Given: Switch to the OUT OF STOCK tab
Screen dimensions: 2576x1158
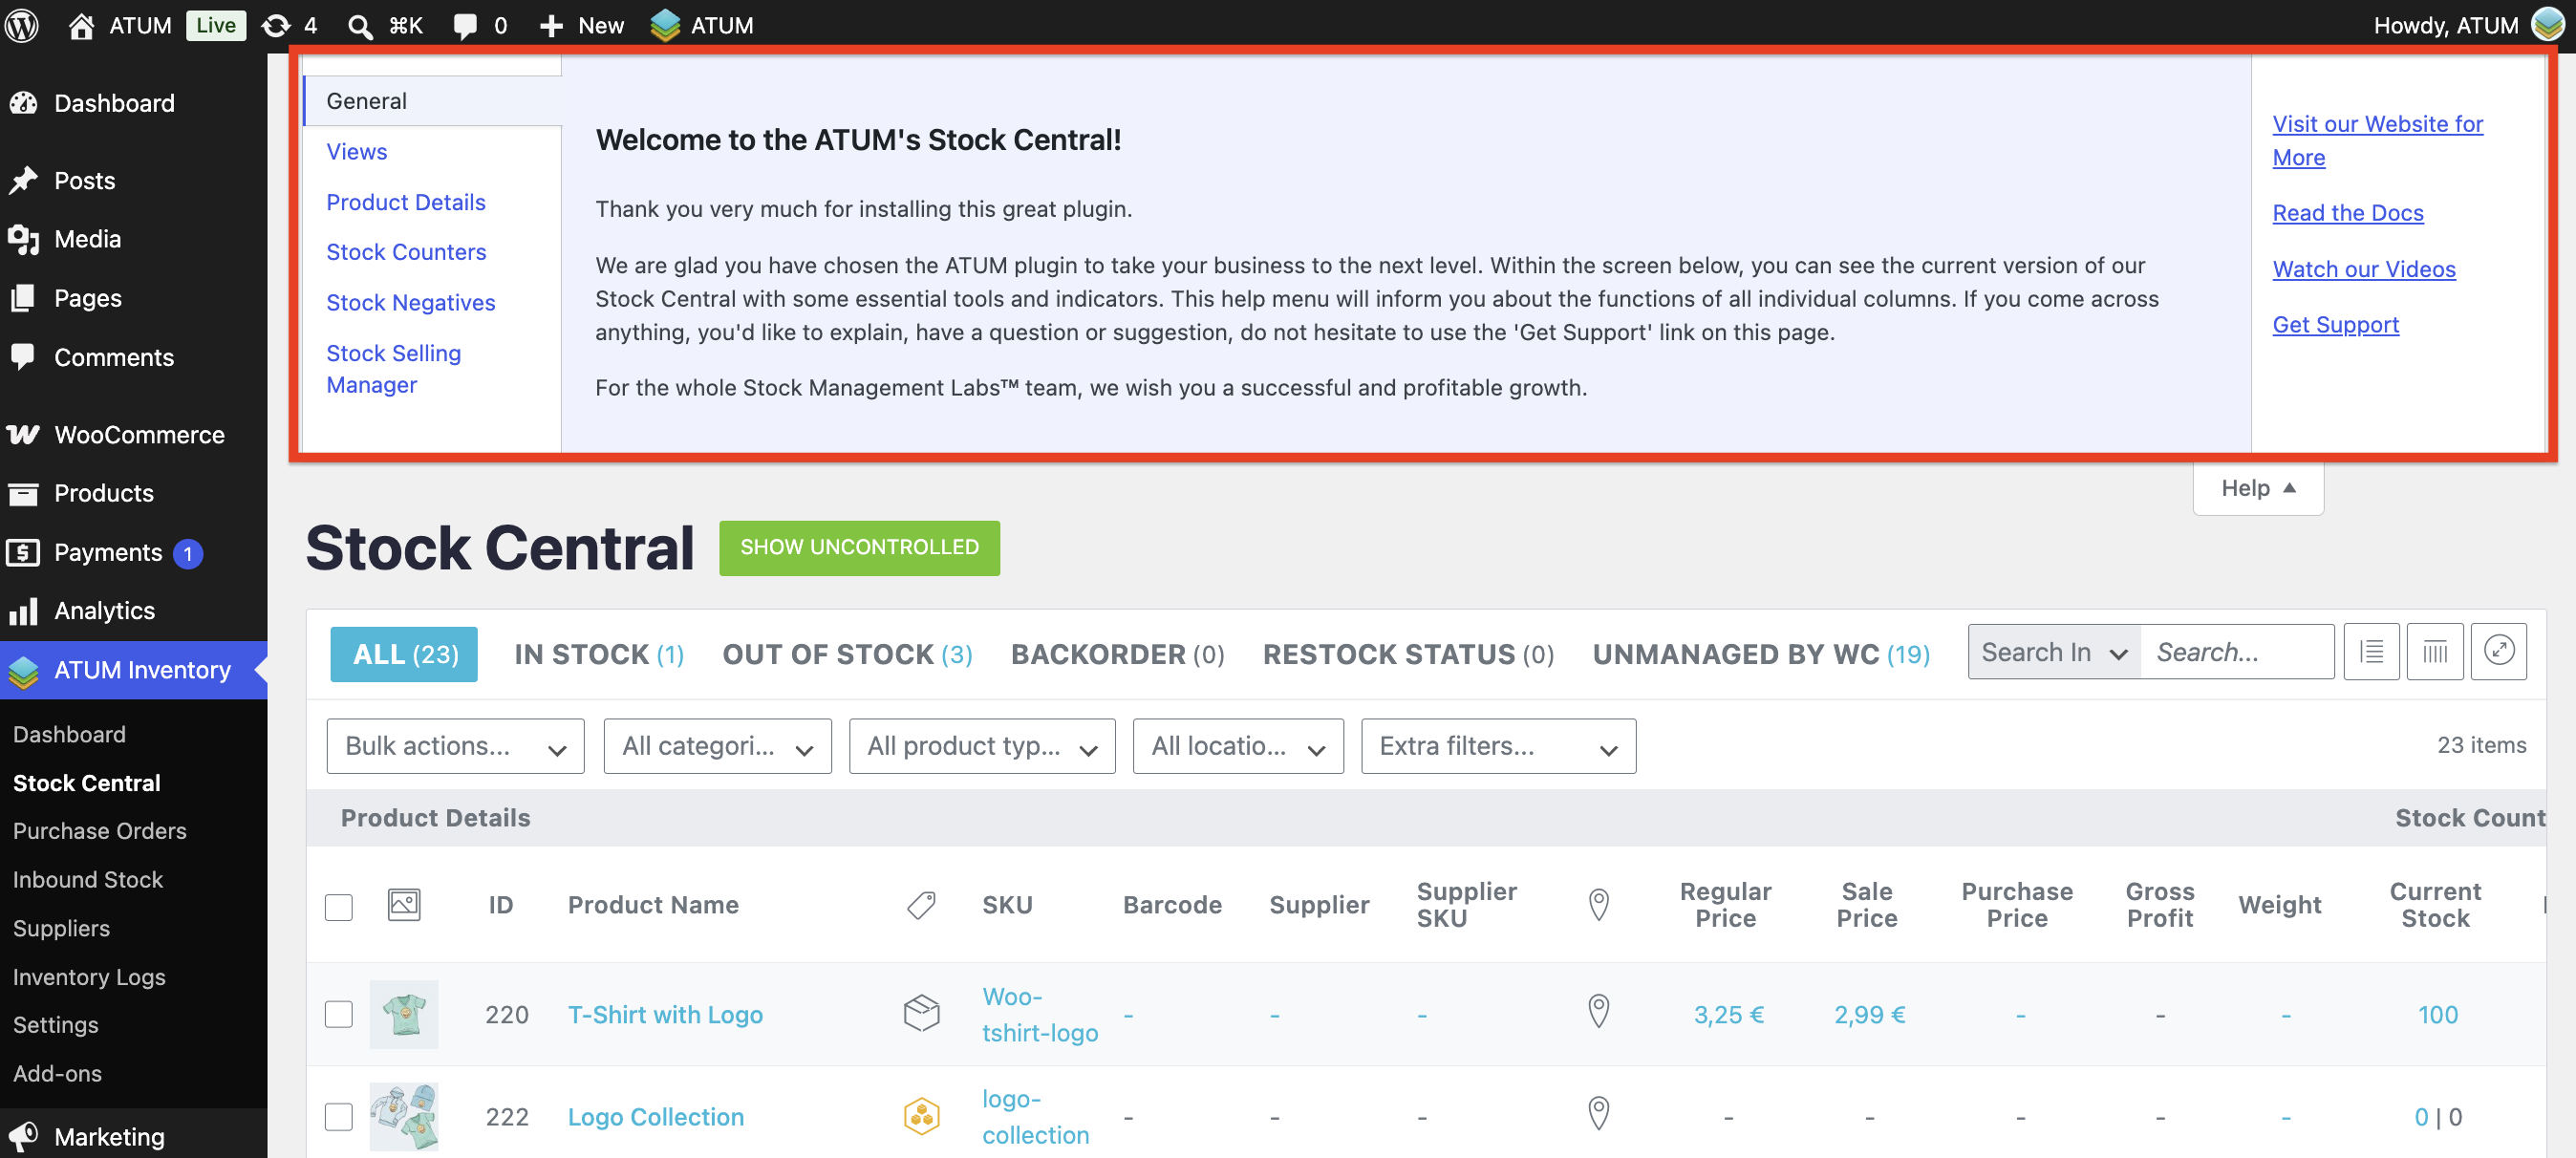Looking at the screenshot, I should point(847,654).
